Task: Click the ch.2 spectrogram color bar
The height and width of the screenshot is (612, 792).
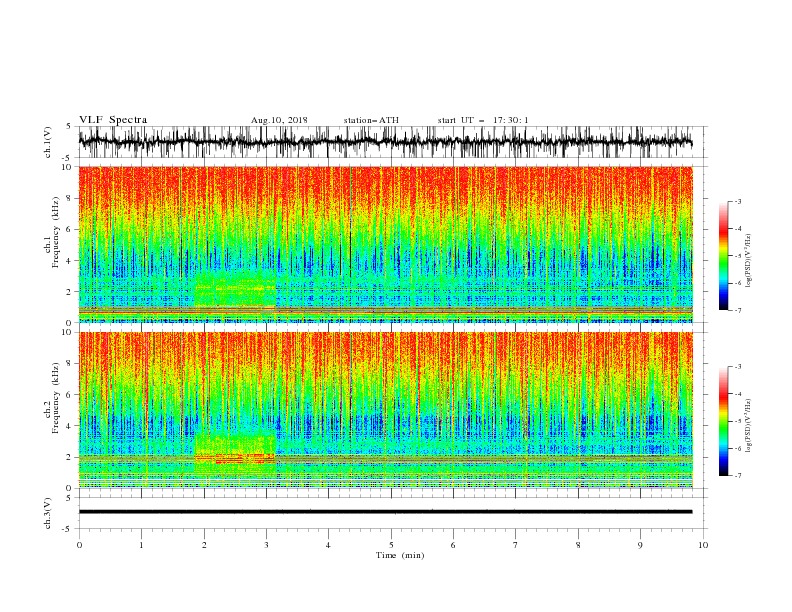Action: coord(723,421)
